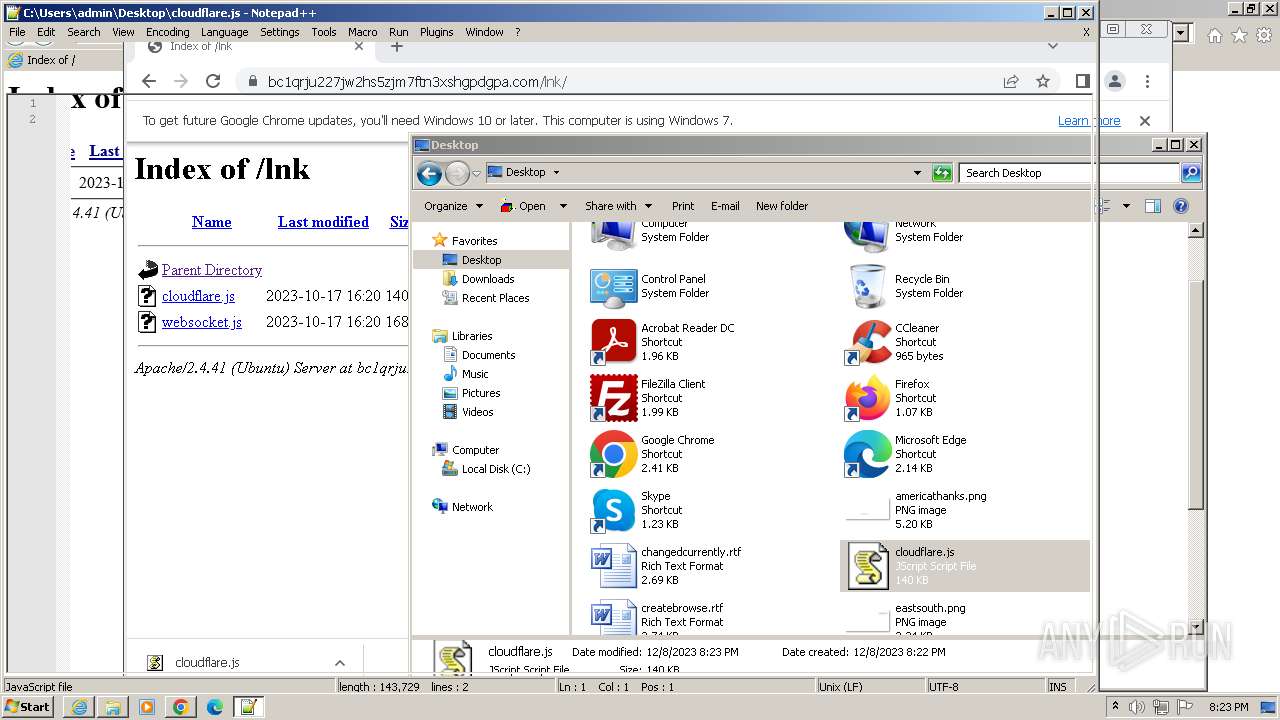Select the CCleaner shortcut icon
Image resolution: width=1280 pixels, height=720 pixels.
coord(867,342)
